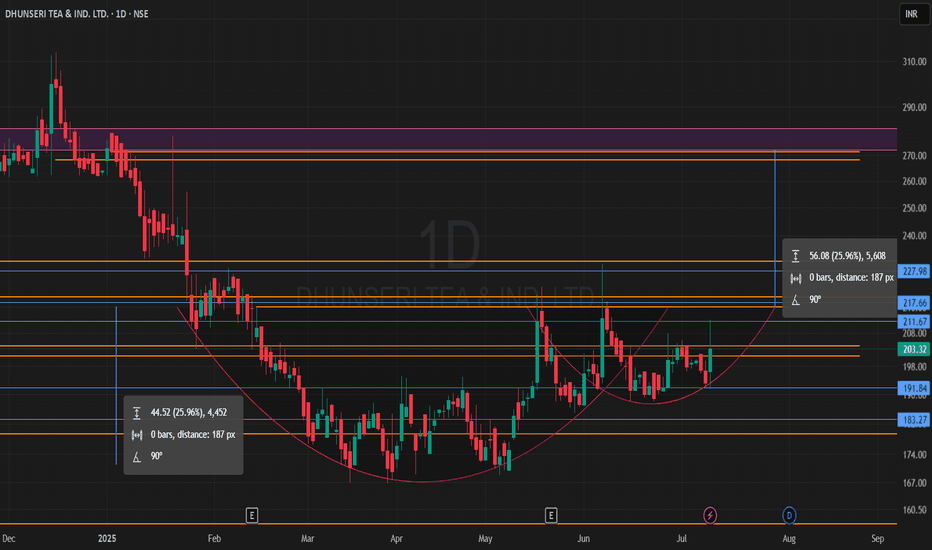
Task: Click the Jun label on time axis
Action: (x=583, y=538)
